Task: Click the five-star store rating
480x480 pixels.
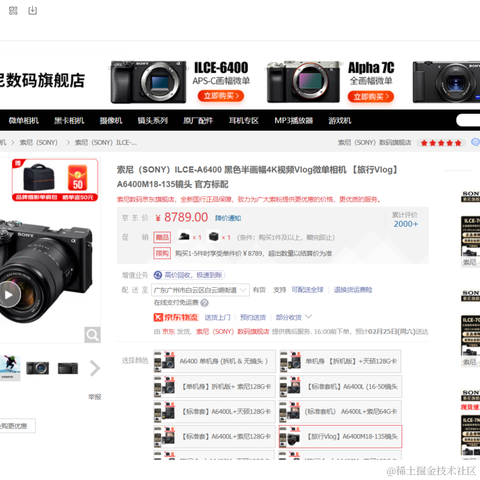Action: (441, 143)
